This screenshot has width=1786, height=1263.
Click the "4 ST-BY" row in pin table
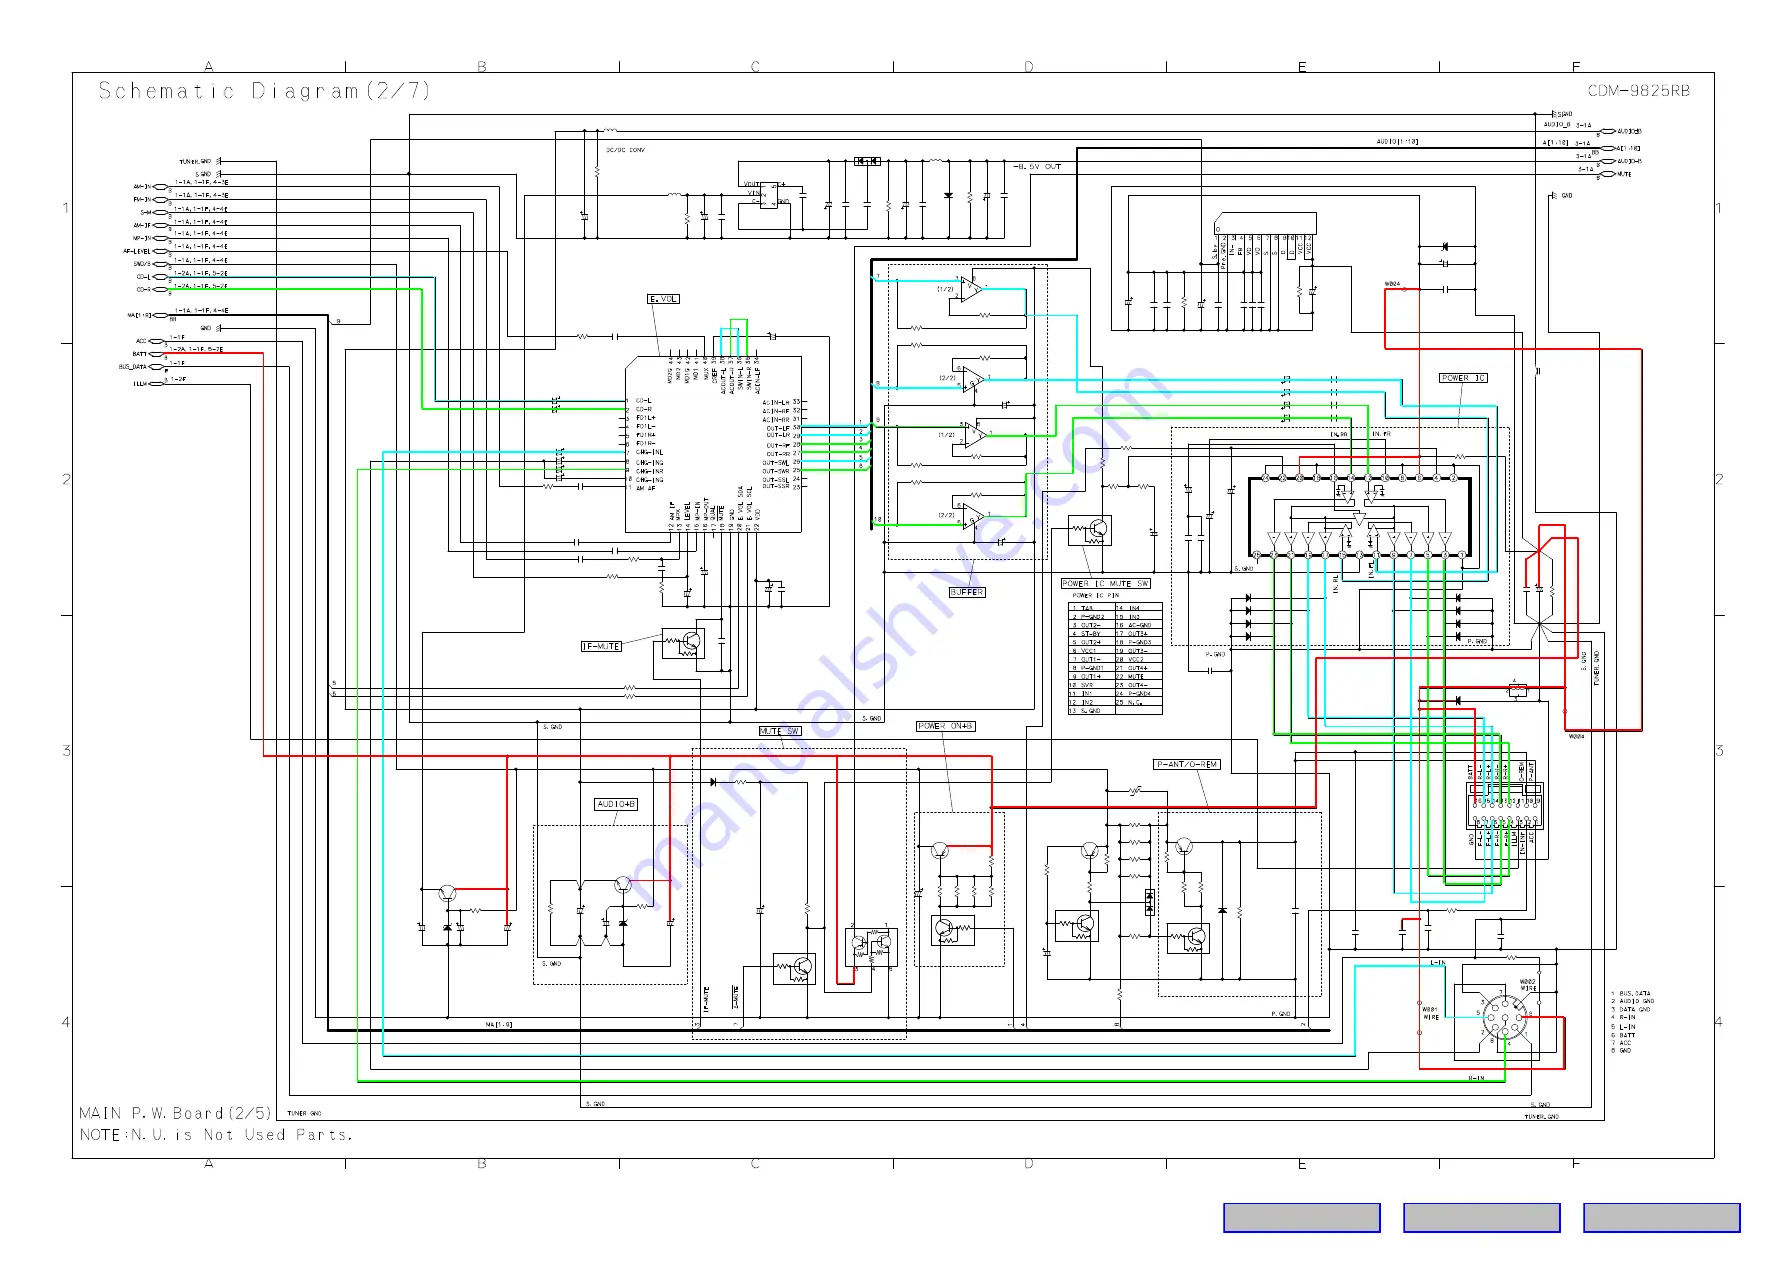pos(1091,634)
